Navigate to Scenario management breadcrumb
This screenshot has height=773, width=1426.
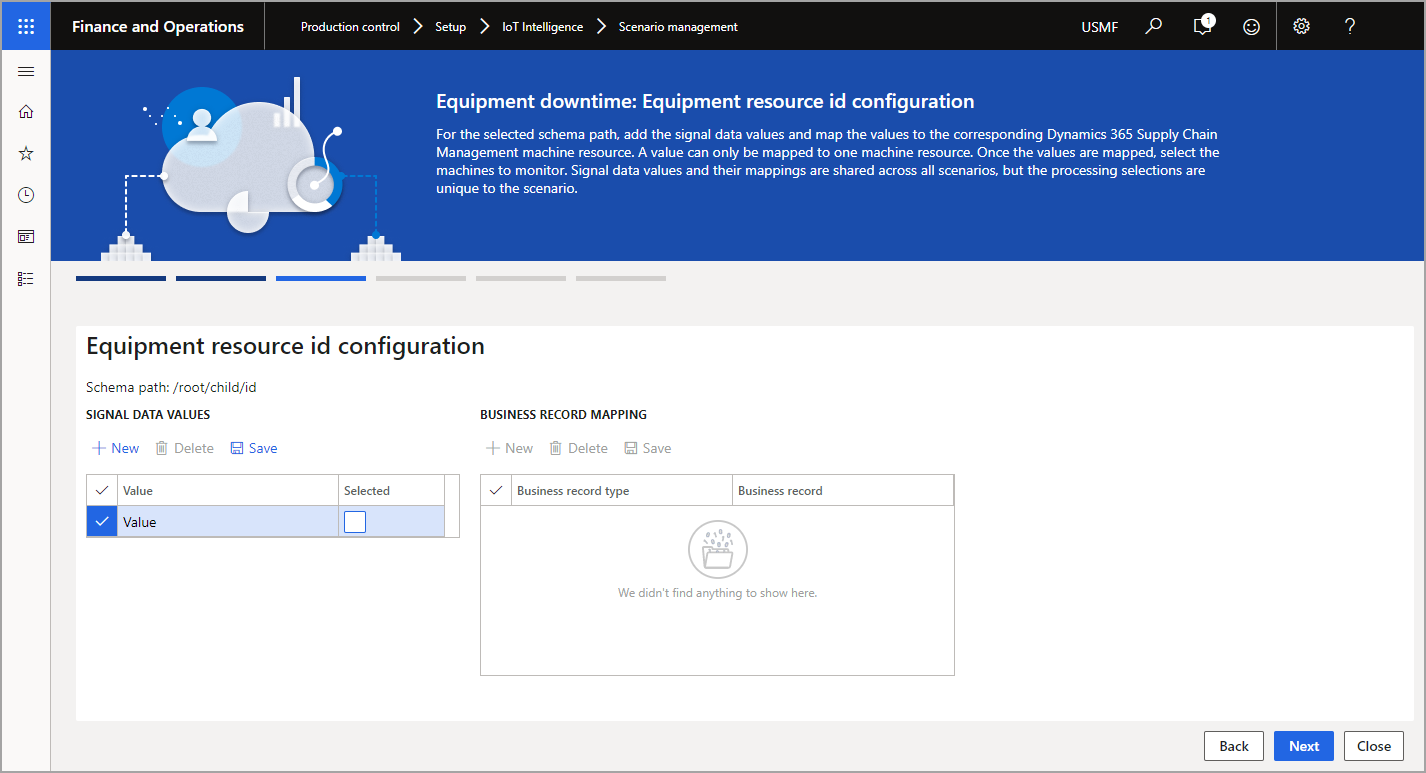tap(678, 27)
